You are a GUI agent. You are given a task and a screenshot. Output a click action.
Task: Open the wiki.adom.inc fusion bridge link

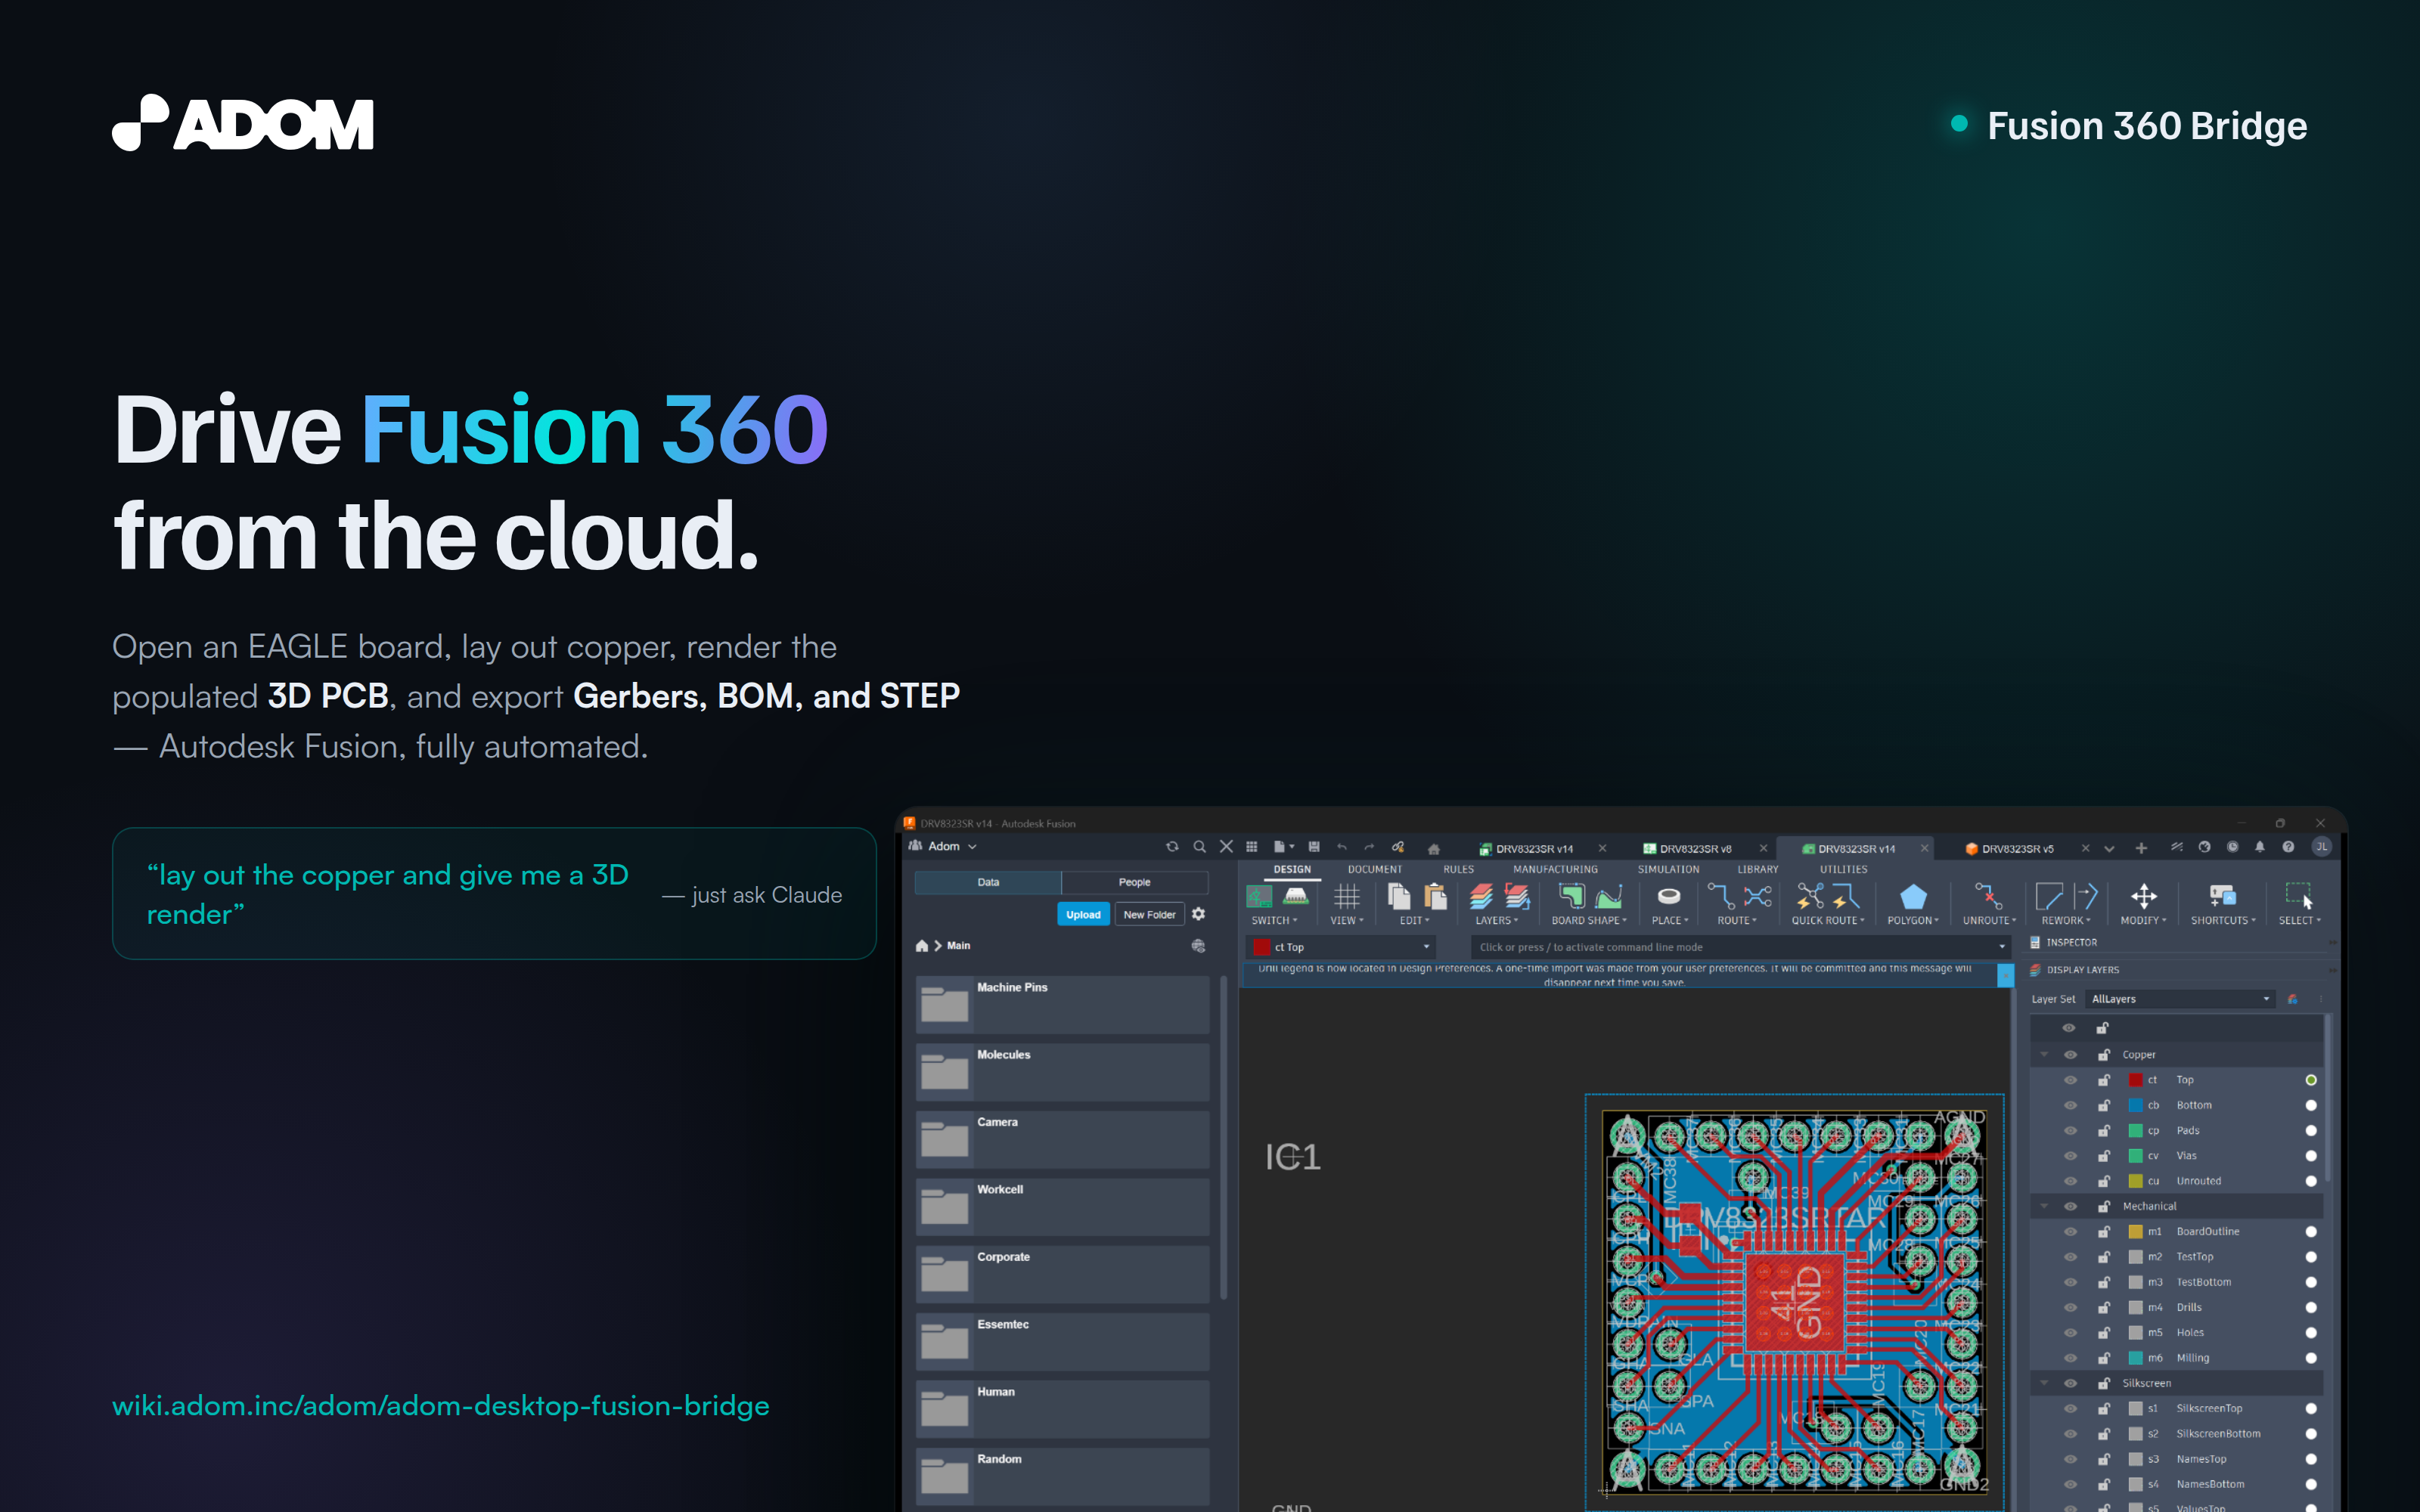click(x=441, y=1406)
